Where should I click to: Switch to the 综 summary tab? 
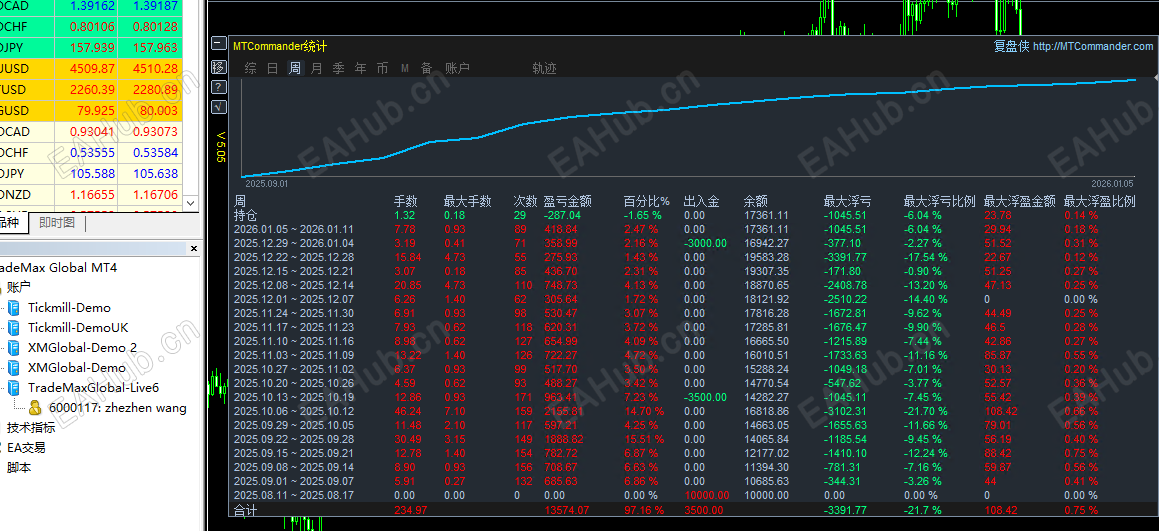(251, 68)
